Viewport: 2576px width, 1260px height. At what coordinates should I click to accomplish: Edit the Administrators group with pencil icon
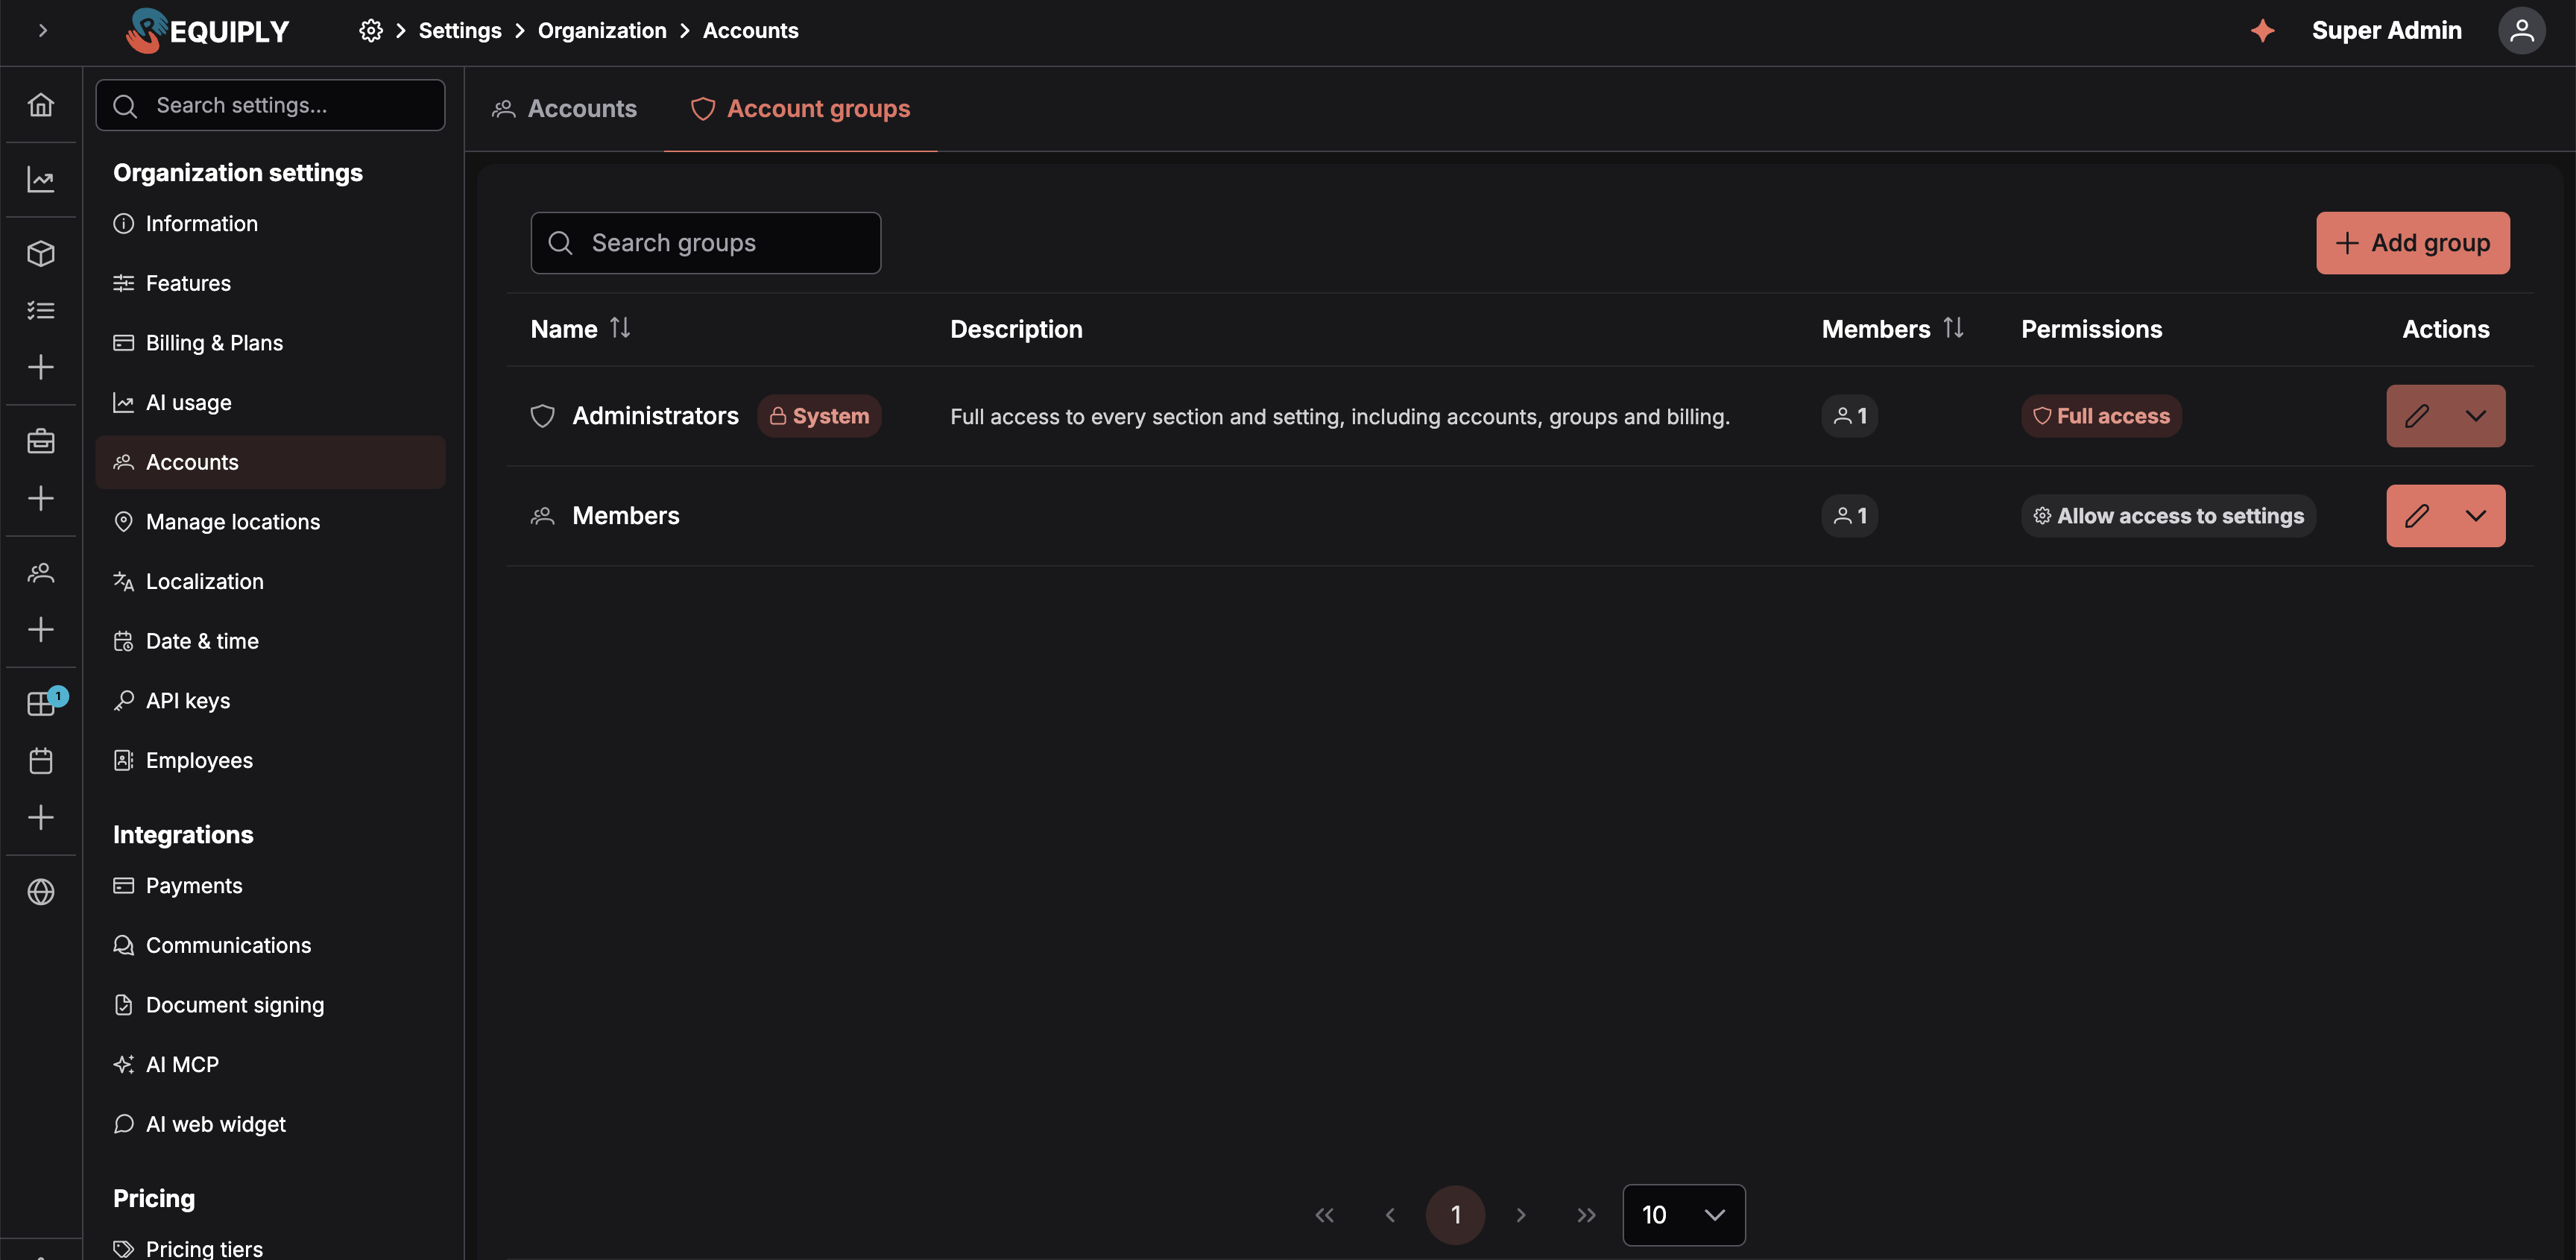point(2416,416)
